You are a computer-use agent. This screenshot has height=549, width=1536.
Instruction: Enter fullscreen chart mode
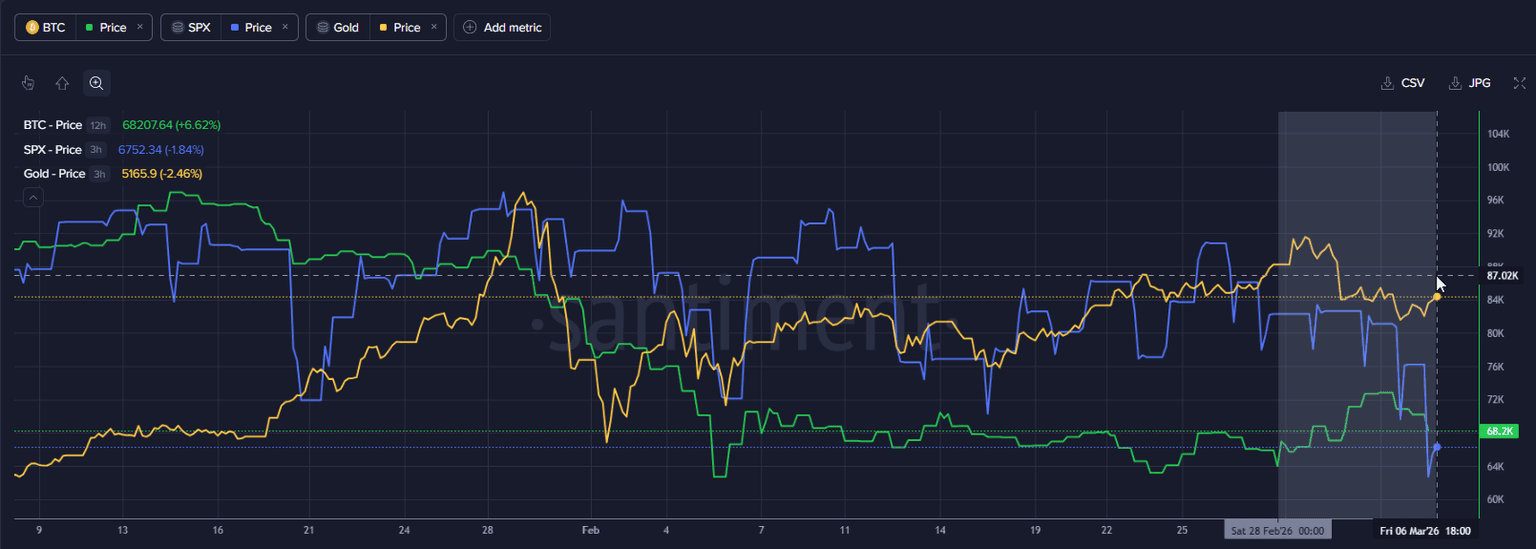point(1519,83)
